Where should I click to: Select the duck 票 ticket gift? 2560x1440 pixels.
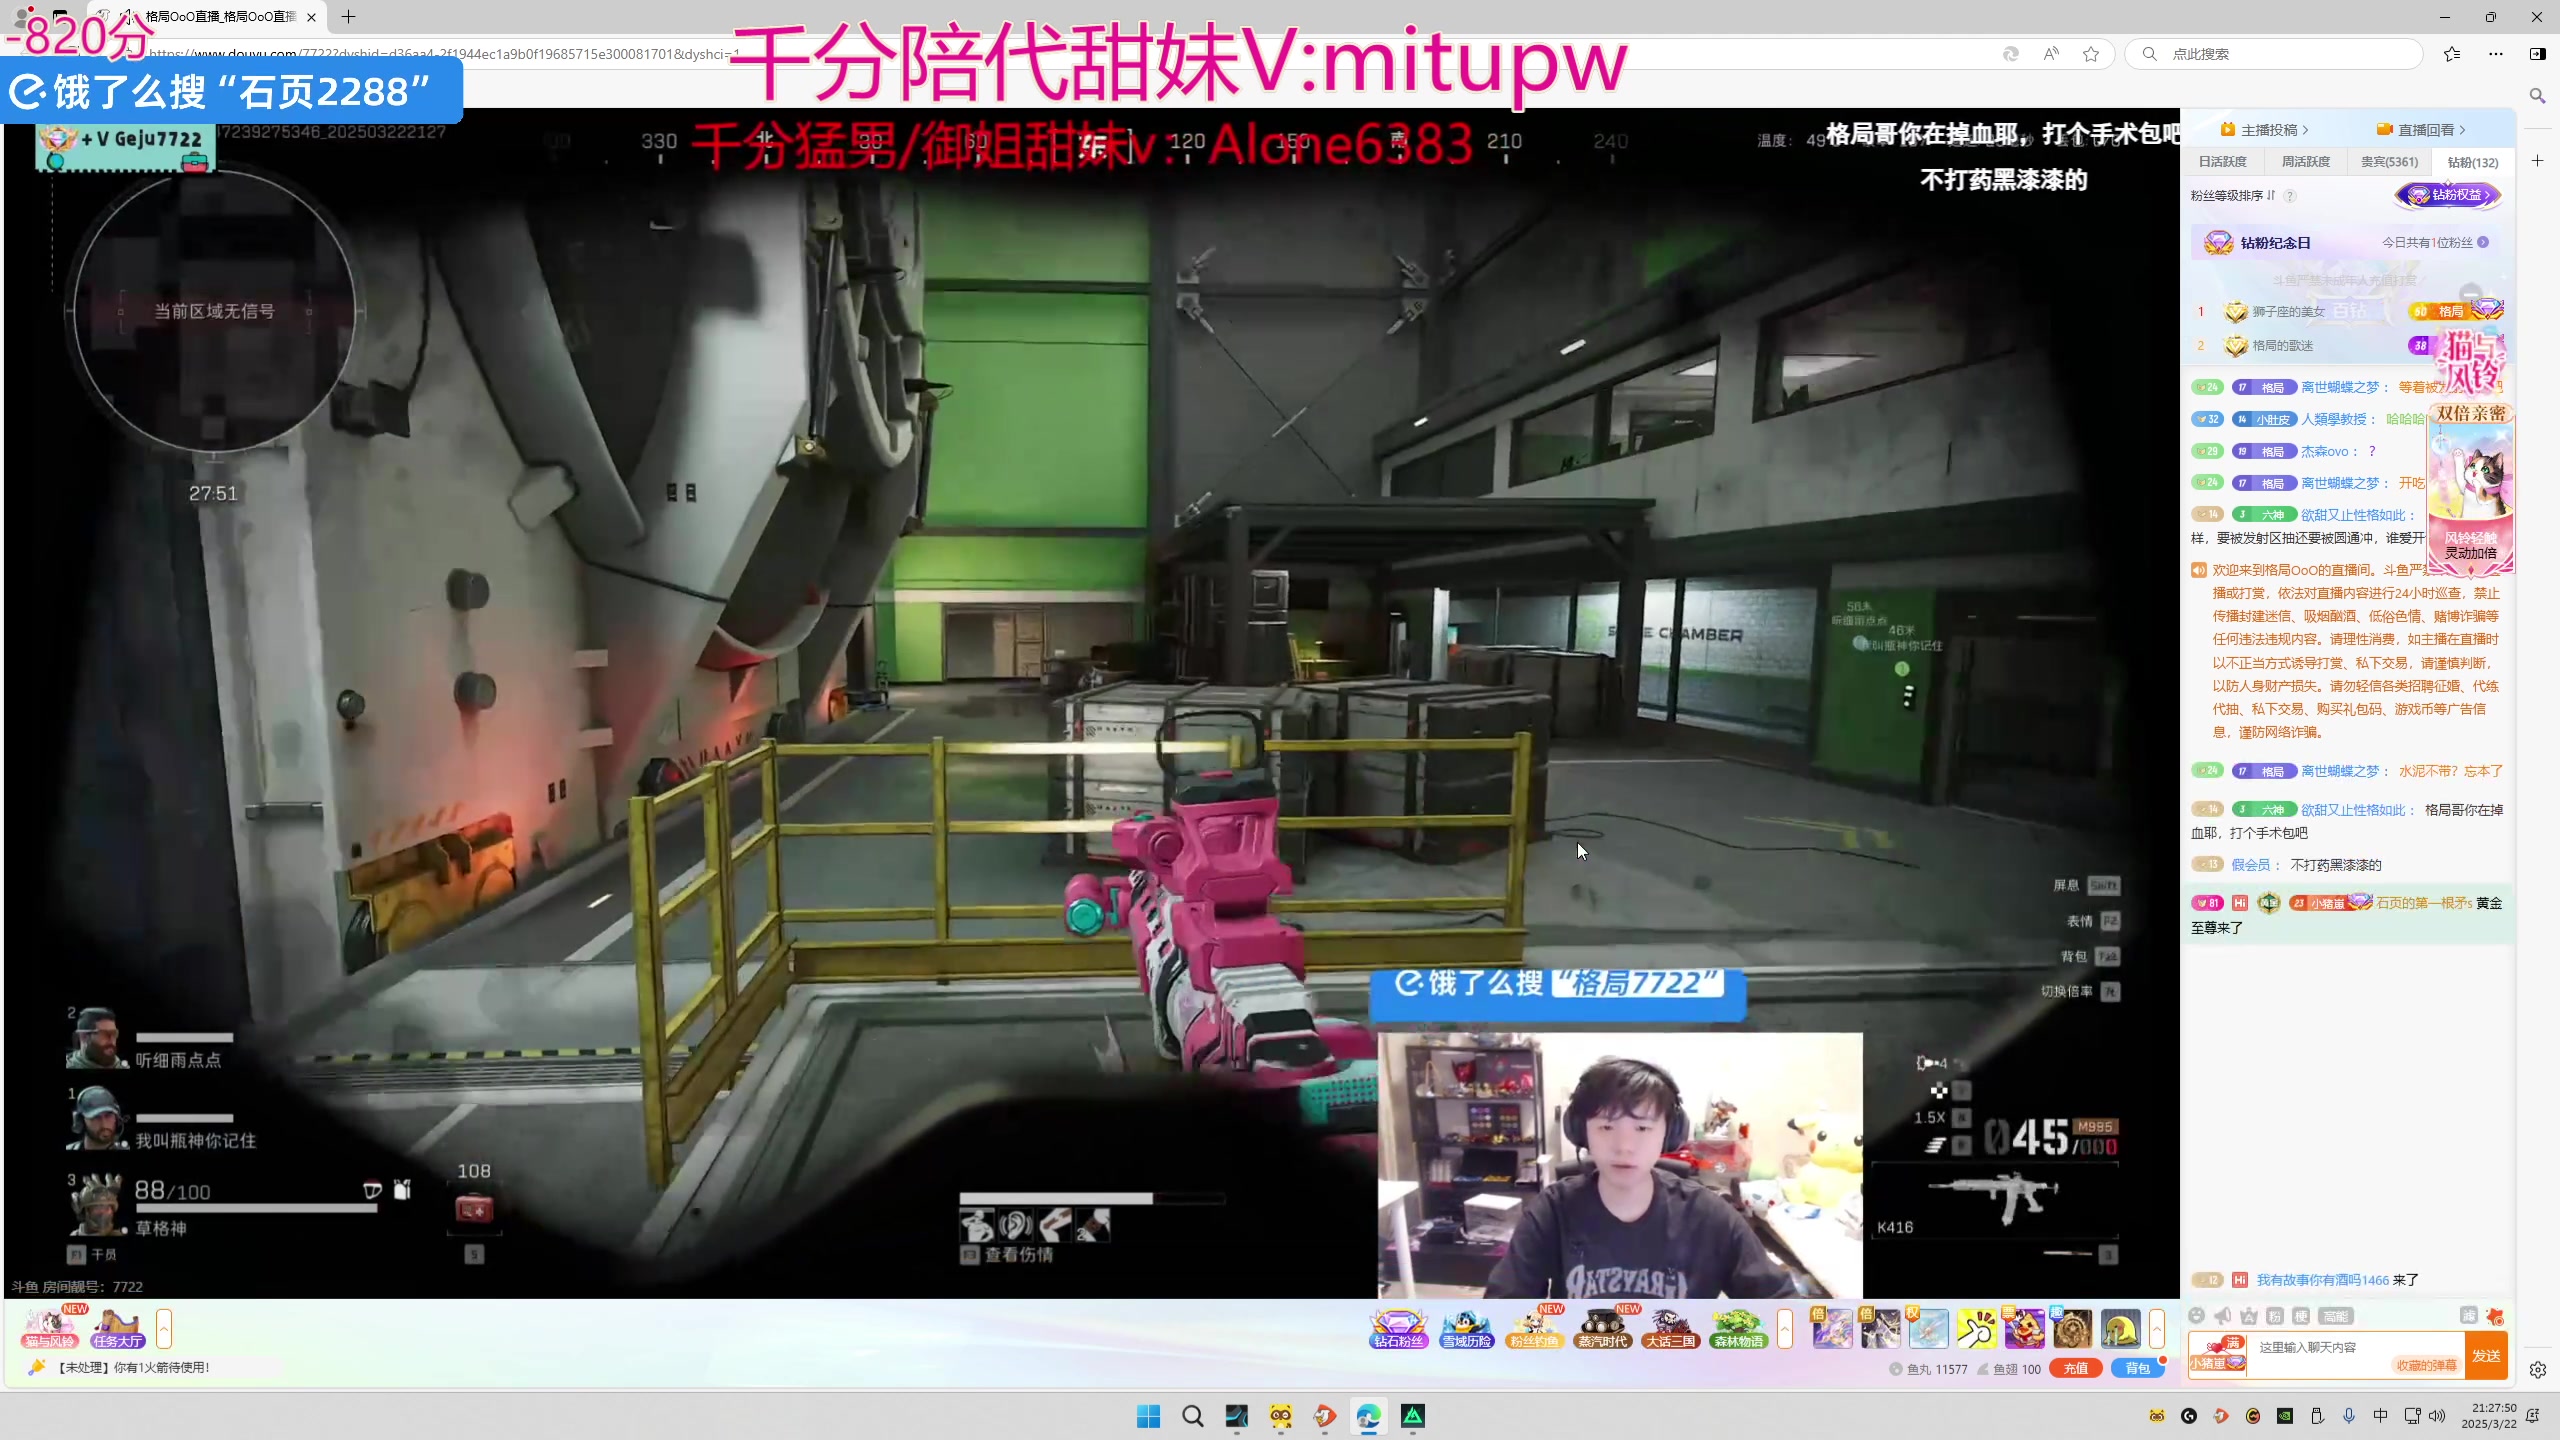pyautogui.click(x=2025, y=1329)
